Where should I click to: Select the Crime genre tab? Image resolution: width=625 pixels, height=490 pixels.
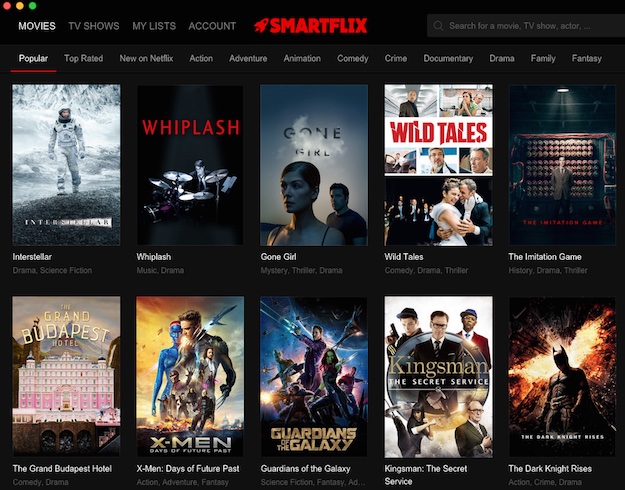click(x=396, y=59)
